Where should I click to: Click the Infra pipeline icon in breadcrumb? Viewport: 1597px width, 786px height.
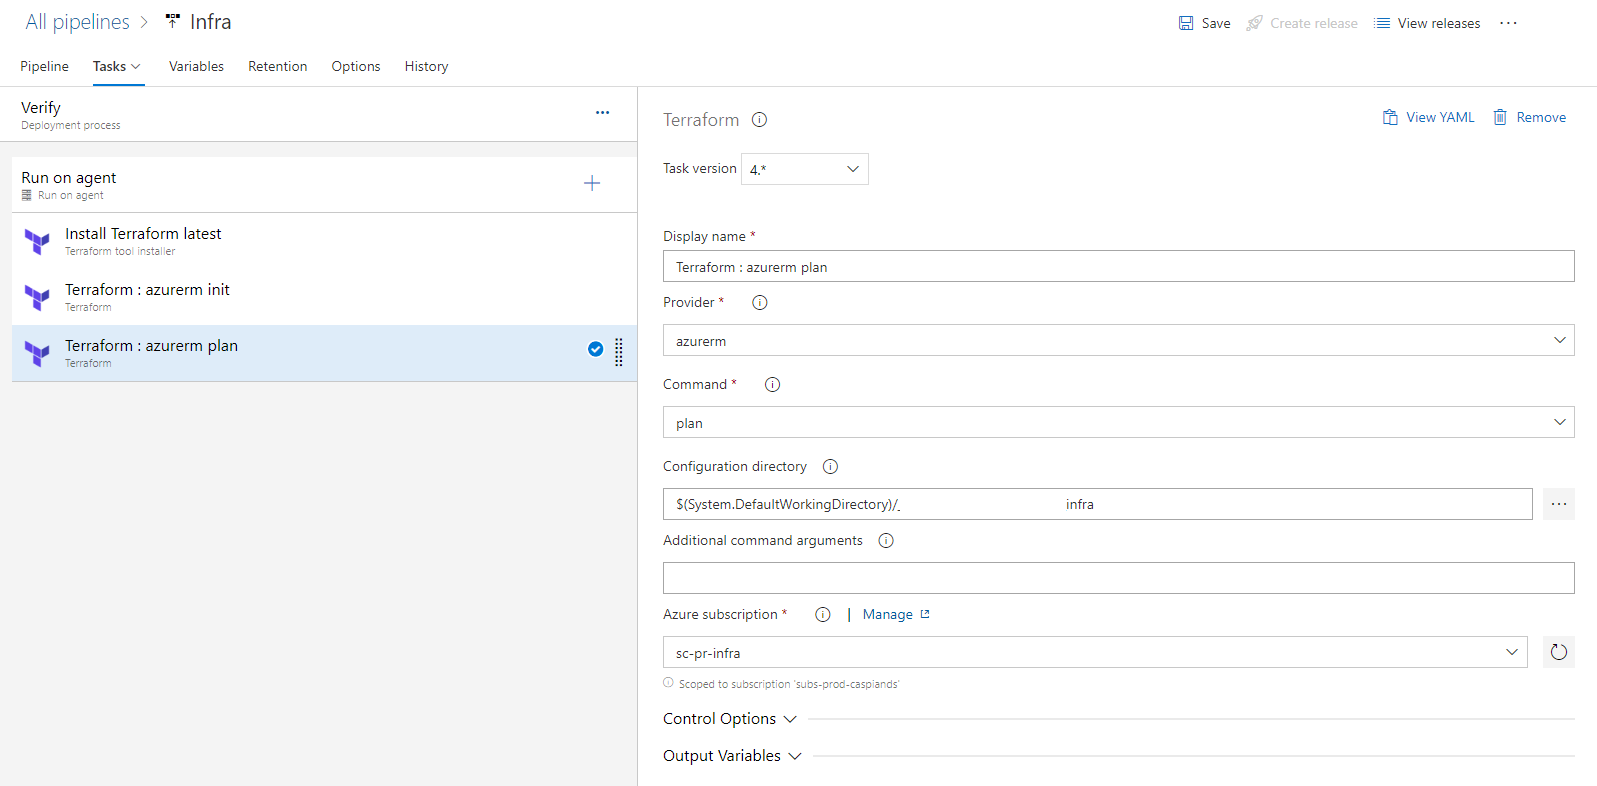click(173, 21)
